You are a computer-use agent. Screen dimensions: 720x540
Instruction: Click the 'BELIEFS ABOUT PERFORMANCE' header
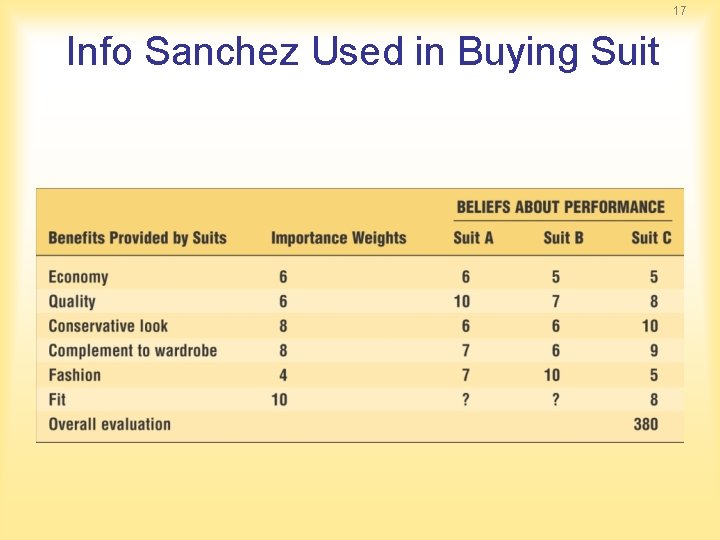tap(561, 207)
